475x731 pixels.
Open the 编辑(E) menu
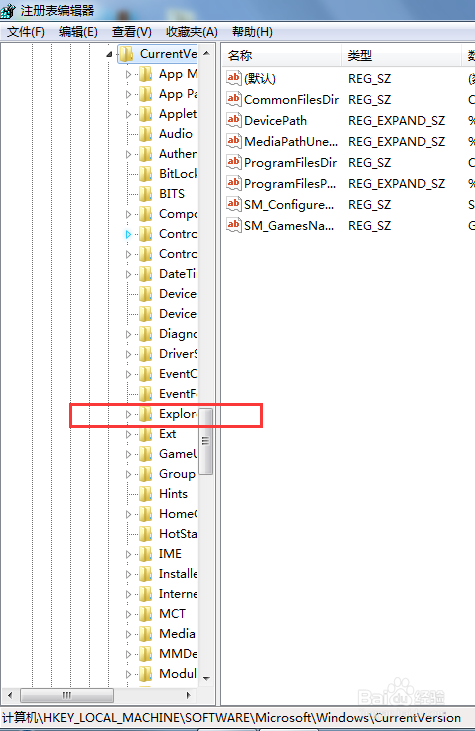point(78,32)
